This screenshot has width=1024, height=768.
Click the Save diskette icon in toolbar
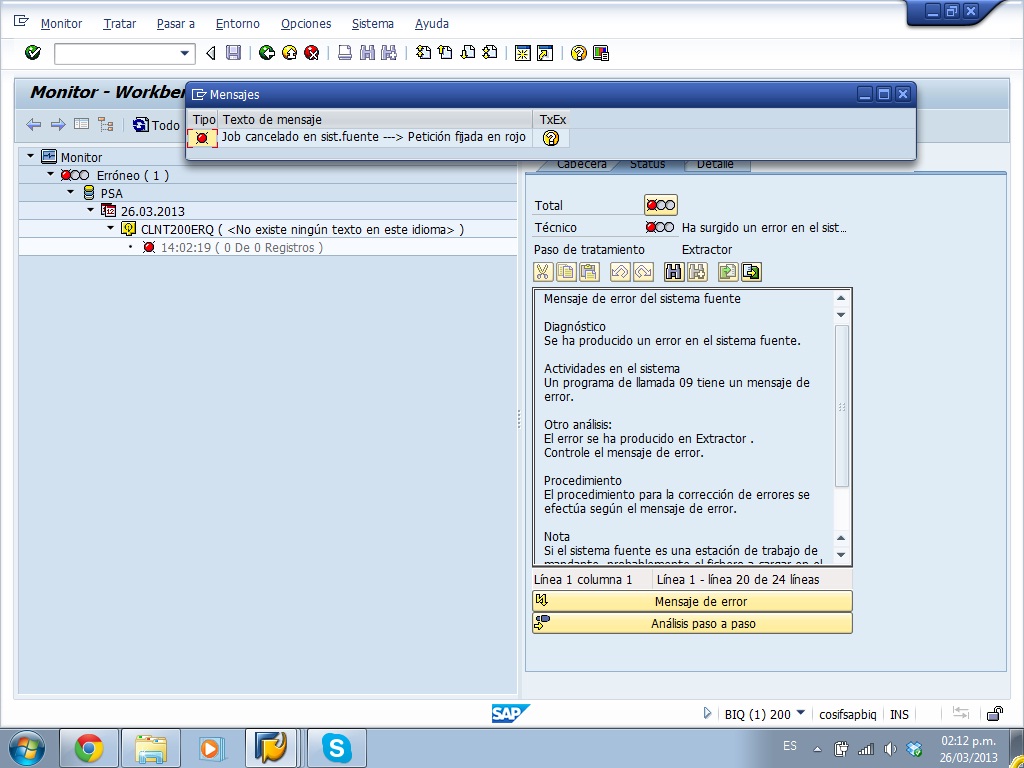point(233,53)
